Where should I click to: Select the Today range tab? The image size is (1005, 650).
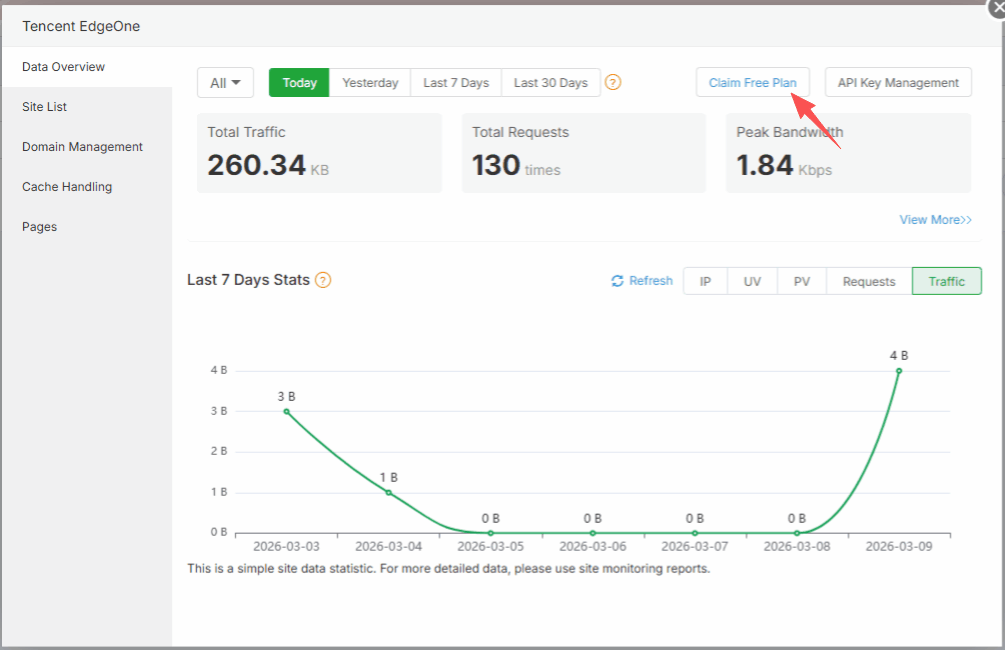tap(299, 83)
